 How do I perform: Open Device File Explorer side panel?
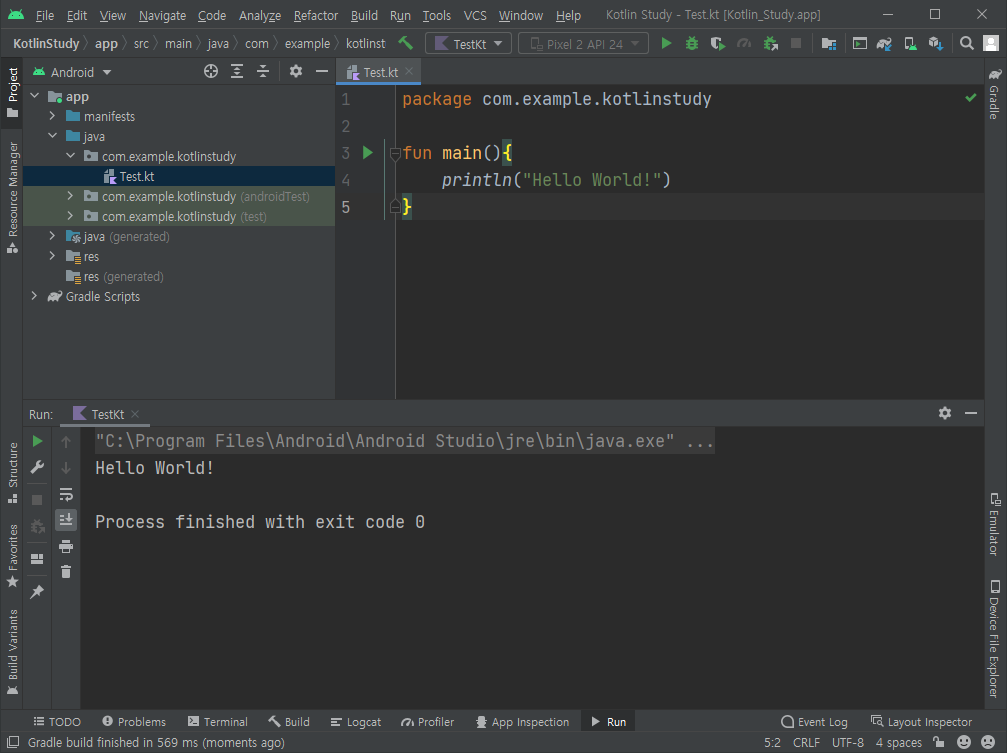tap(995, 639)
